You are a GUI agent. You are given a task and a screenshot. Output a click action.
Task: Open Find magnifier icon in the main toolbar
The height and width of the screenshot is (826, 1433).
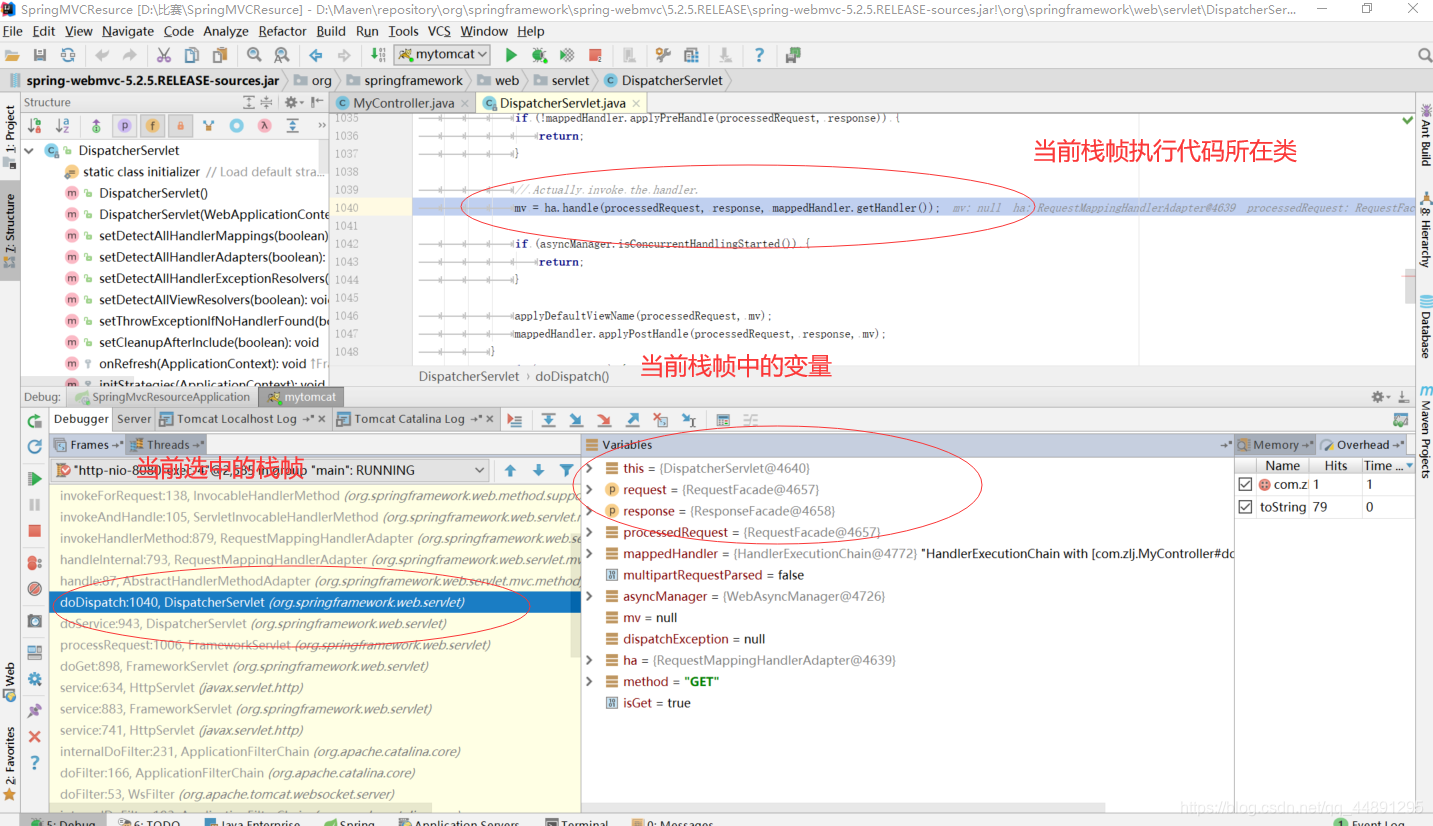pyautogui.click(x=254, y=55)
